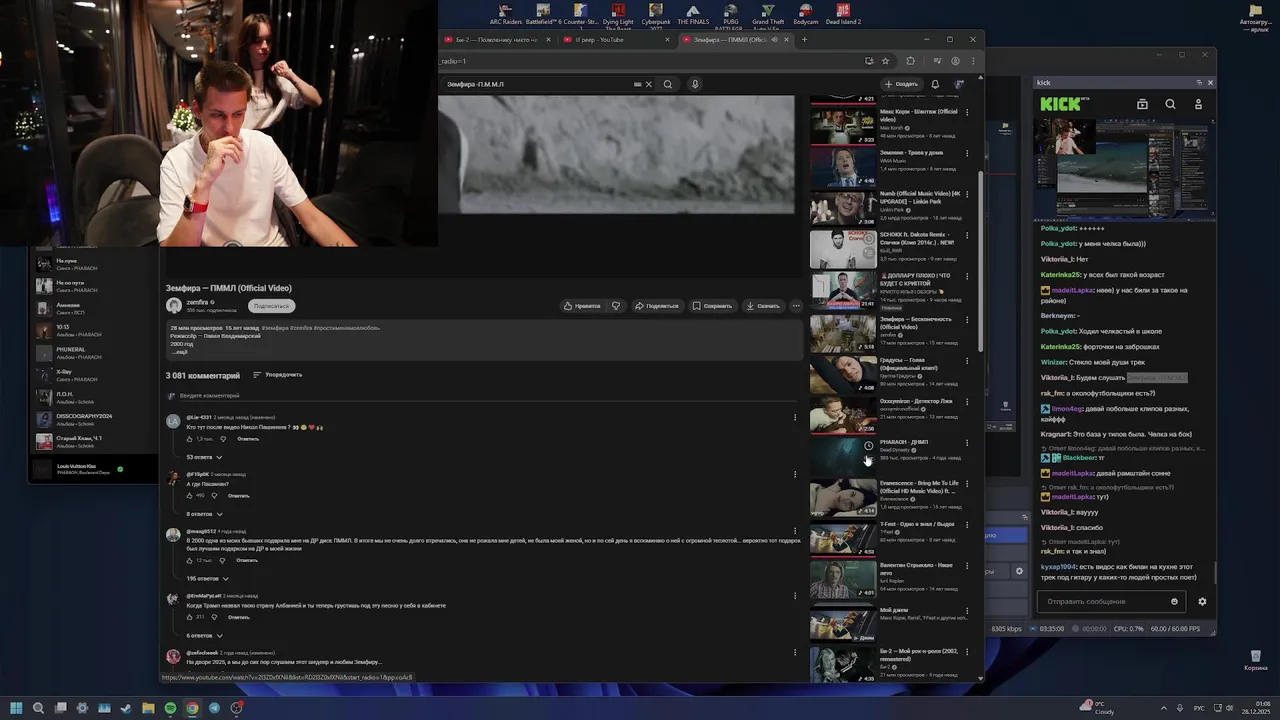Click the YouTube page vertical scrollbar
Screen dimensions: 1280x720
point(980,260)
